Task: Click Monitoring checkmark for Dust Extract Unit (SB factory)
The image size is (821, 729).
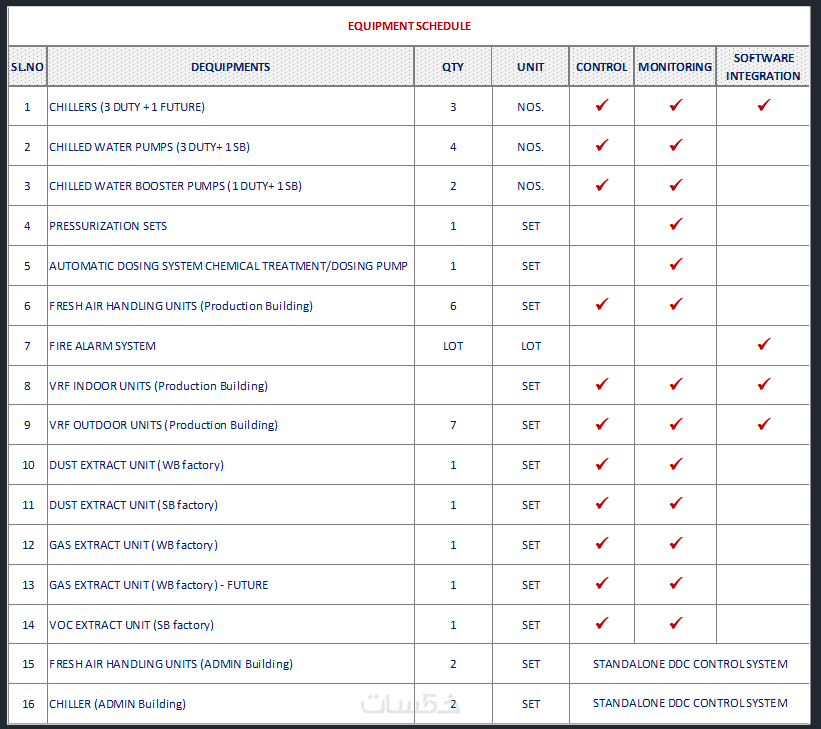Action: [x=675, y=504]
